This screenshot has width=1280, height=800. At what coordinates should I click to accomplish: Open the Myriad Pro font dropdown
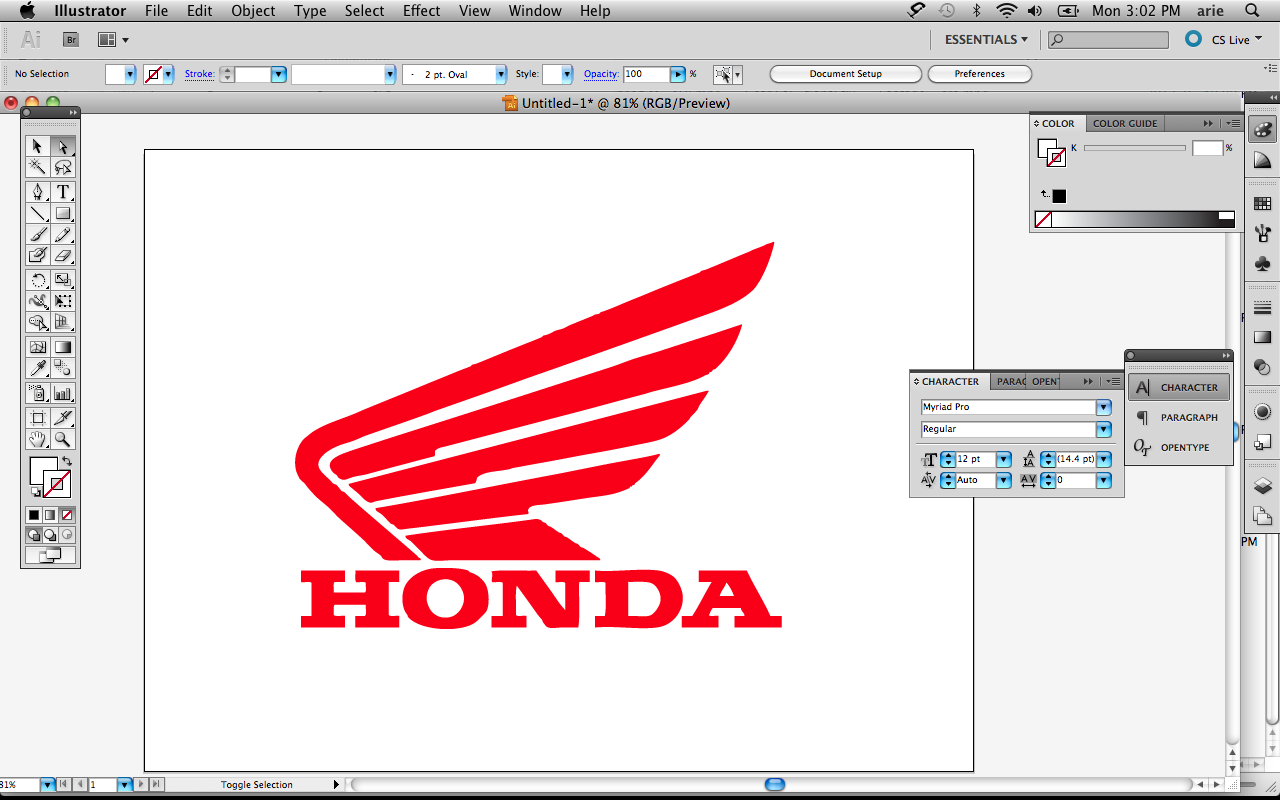pyautogui.click(x=1102, y=407)
